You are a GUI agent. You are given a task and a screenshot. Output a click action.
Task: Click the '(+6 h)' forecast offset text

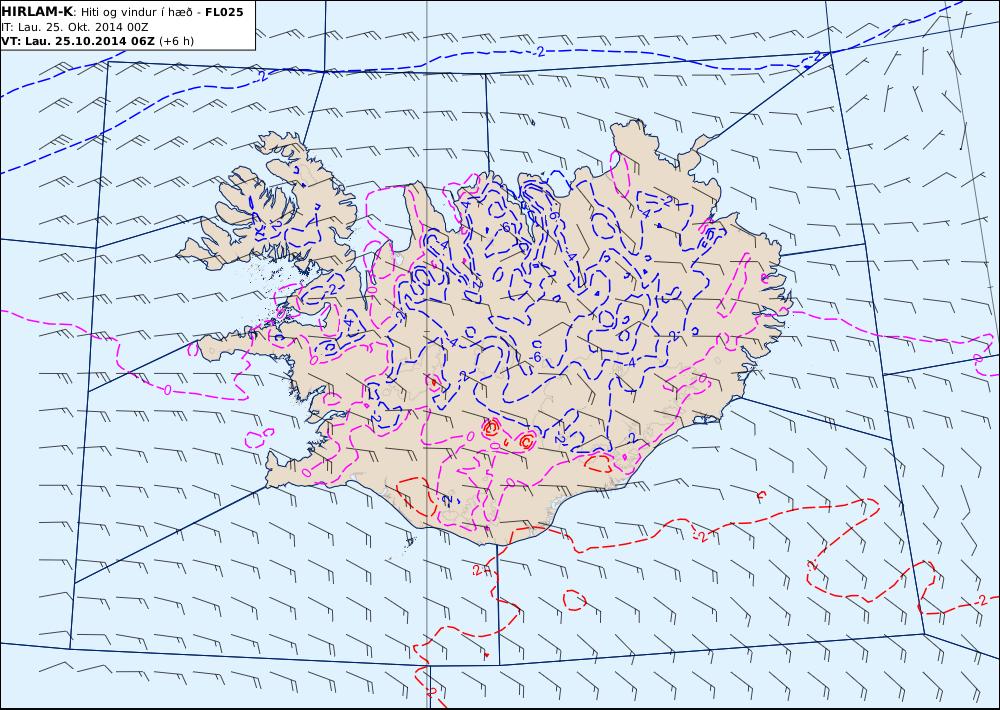pos(177,41)
